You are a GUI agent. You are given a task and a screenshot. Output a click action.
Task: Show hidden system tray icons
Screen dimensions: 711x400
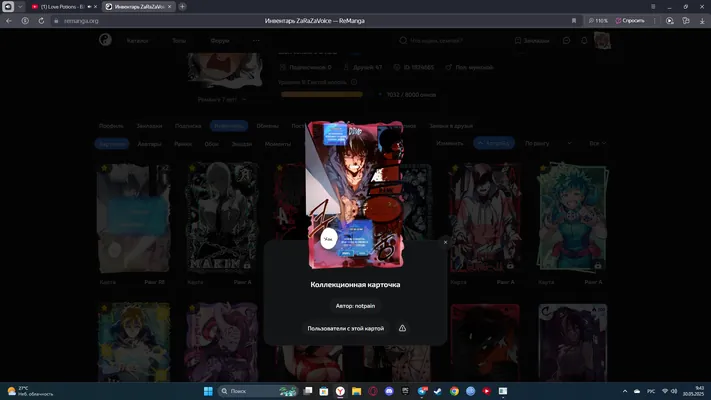click(625, 391)
